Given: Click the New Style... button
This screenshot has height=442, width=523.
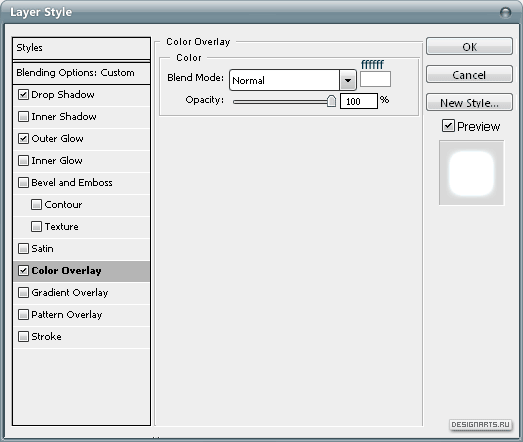Looking at the screenshot, I should [x=469, y=103].
